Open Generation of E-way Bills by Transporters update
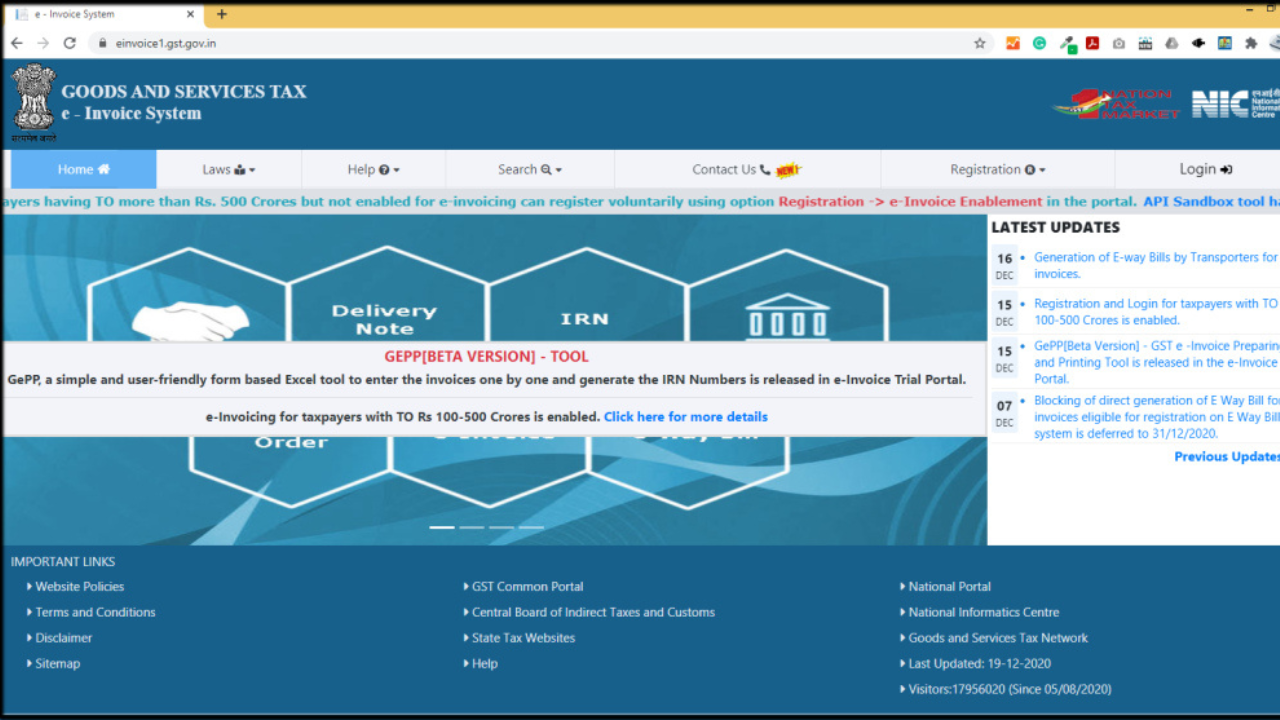1280x720 pixels. [x=1157, y=265]
